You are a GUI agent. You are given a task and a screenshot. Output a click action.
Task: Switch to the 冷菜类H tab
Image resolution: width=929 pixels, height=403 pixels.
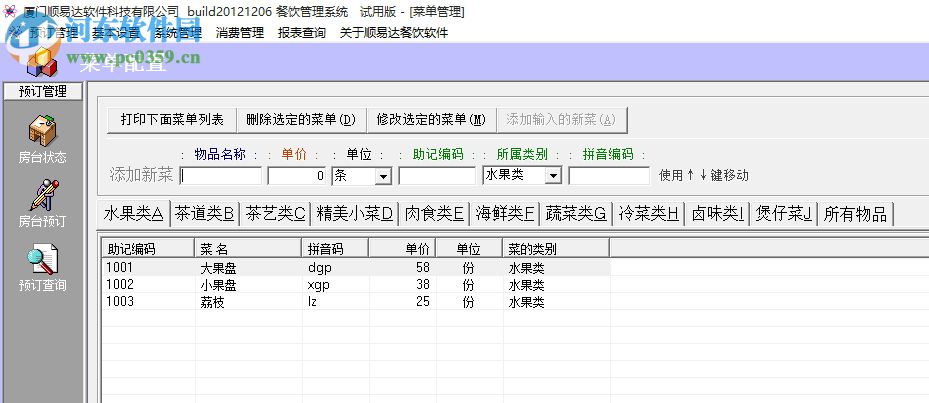(649, 214)
